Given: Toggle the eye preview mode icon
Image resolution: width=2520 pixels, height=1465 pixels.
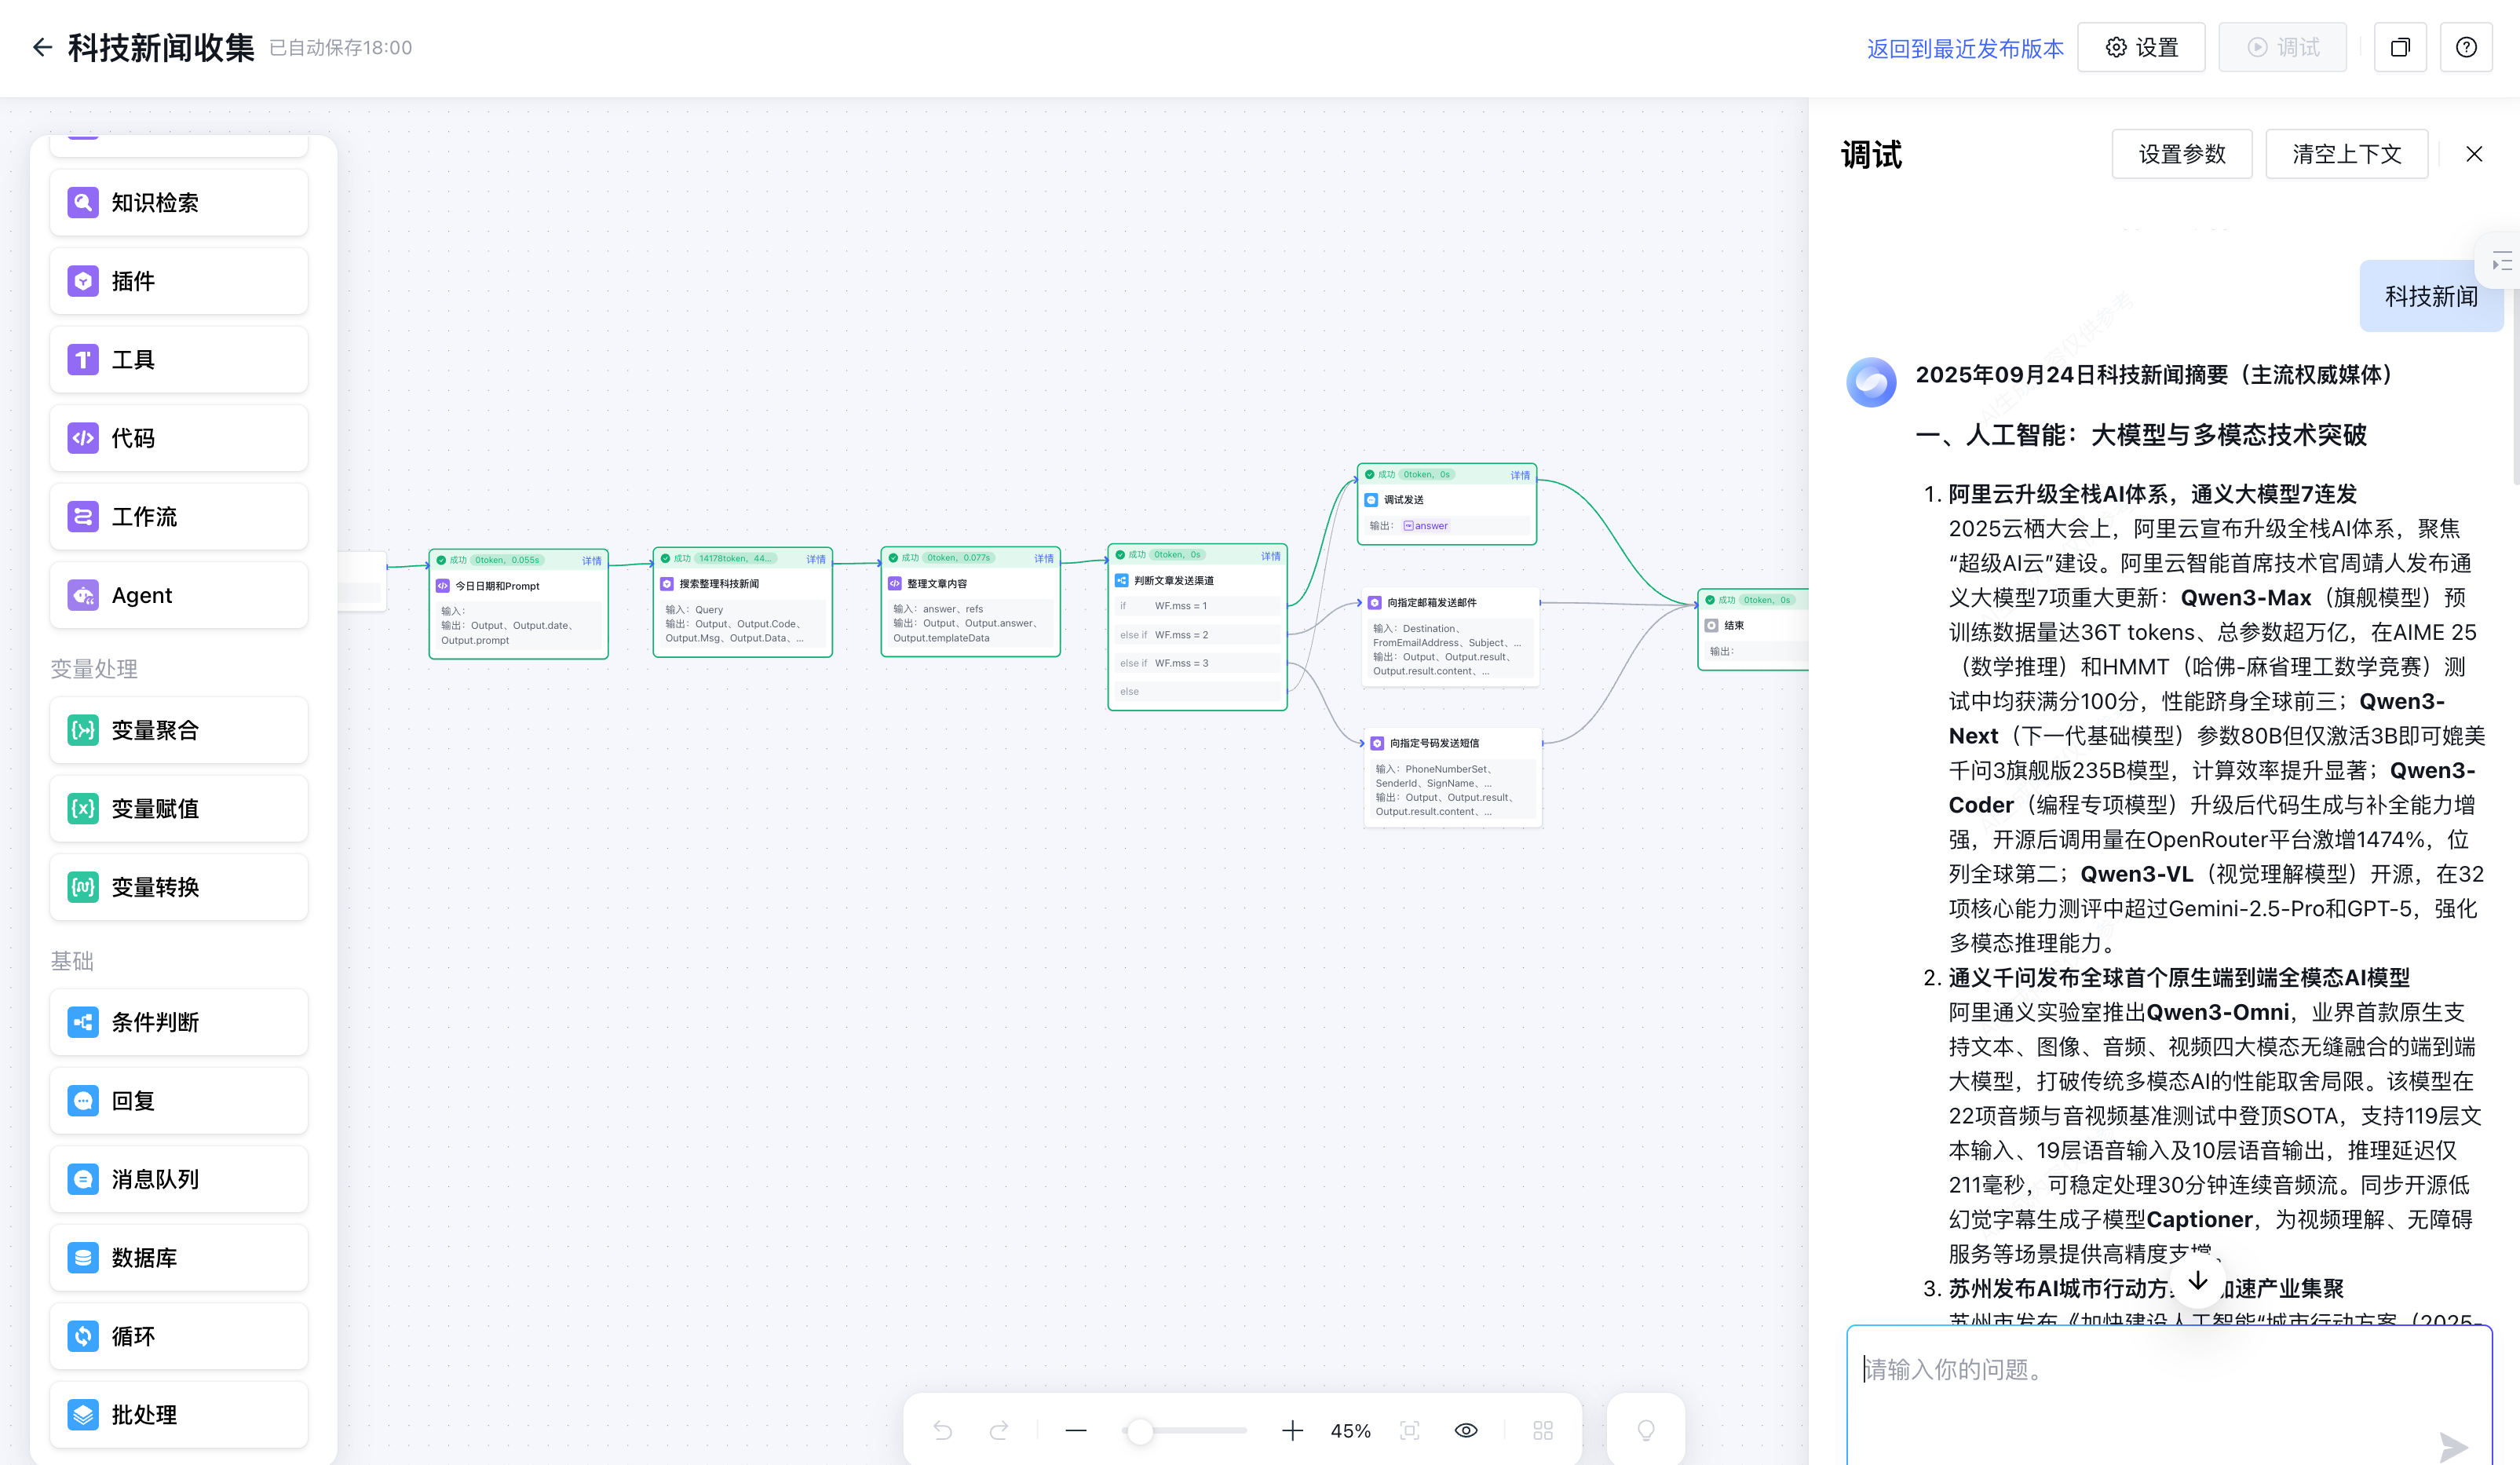Looking at the screenshot, I should (1465, 1430).
